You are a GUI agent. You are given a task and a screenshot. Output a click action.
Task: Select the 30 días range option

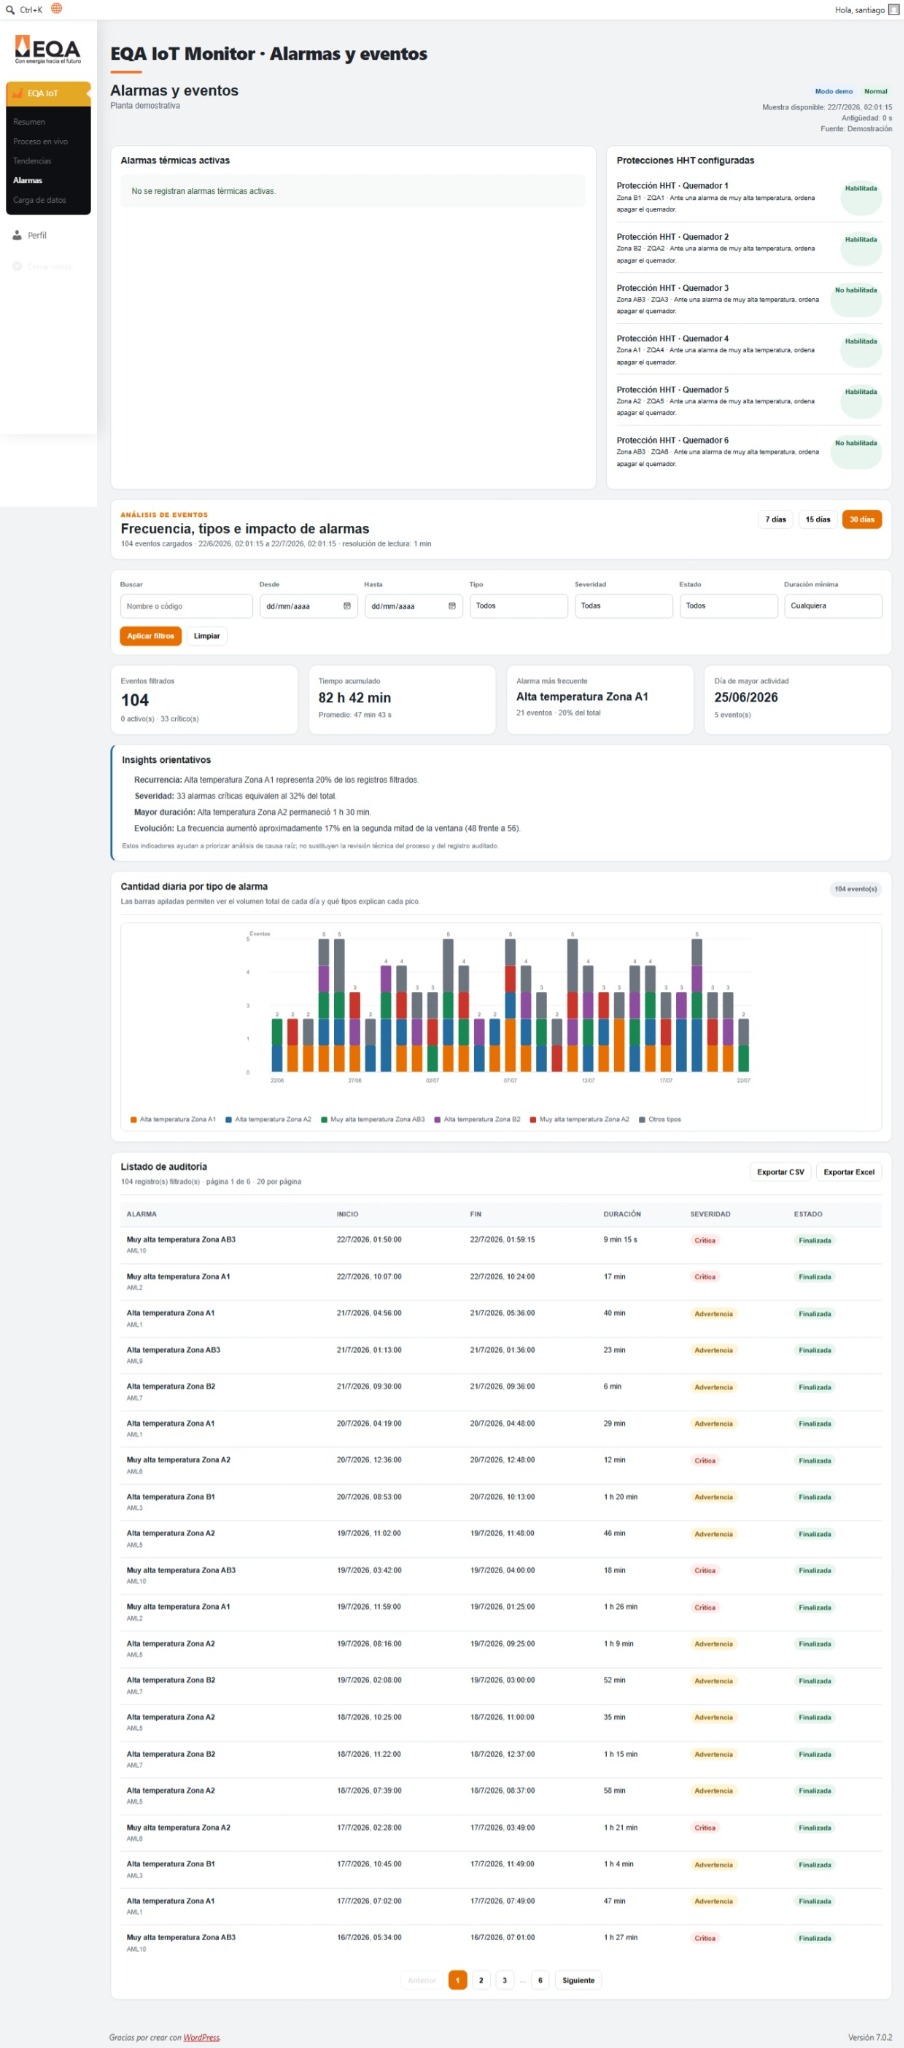pyautogui.click(x=861, y=519)
